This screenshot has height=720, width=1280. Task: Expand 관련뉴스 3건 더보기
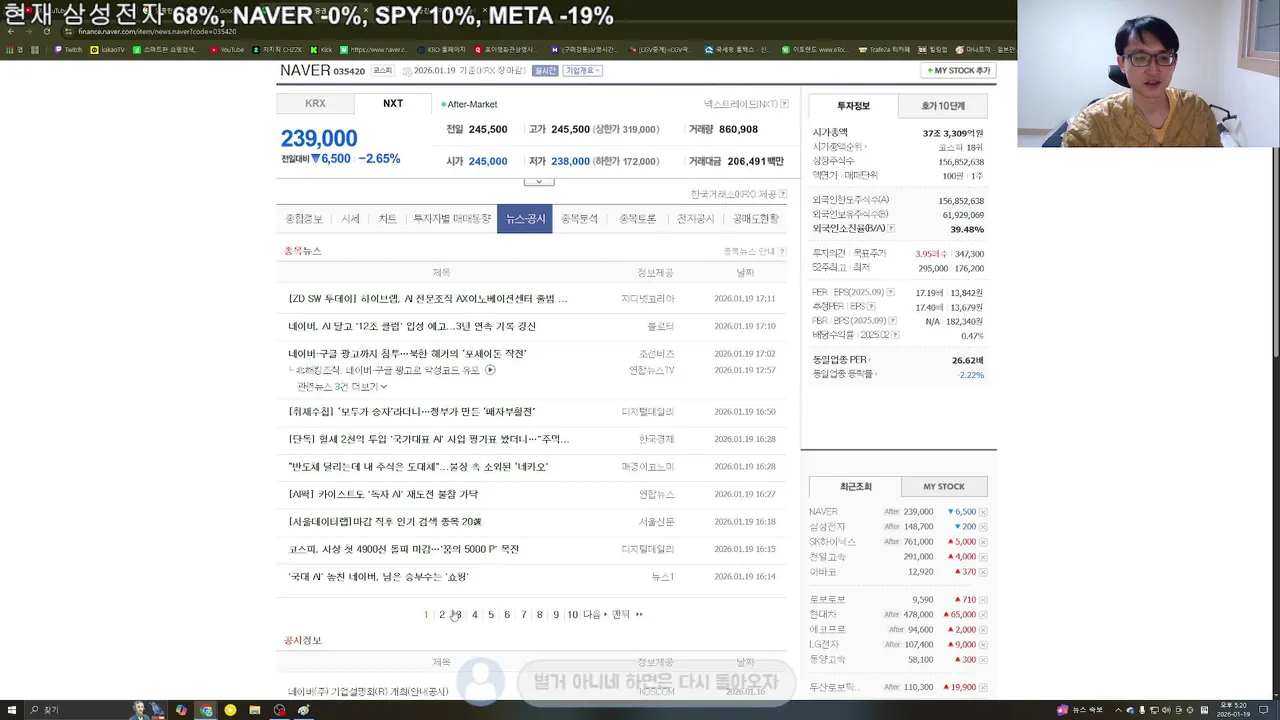(x=341, y=387)
